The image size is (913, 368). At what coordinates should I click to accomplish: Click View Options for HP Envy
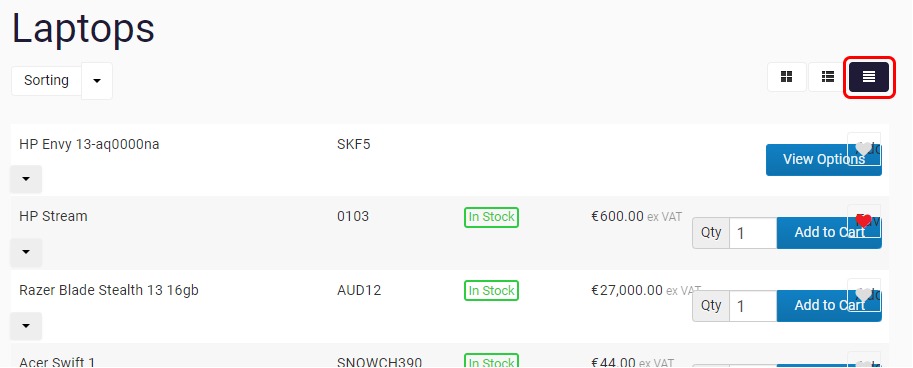tap(823, 160)
